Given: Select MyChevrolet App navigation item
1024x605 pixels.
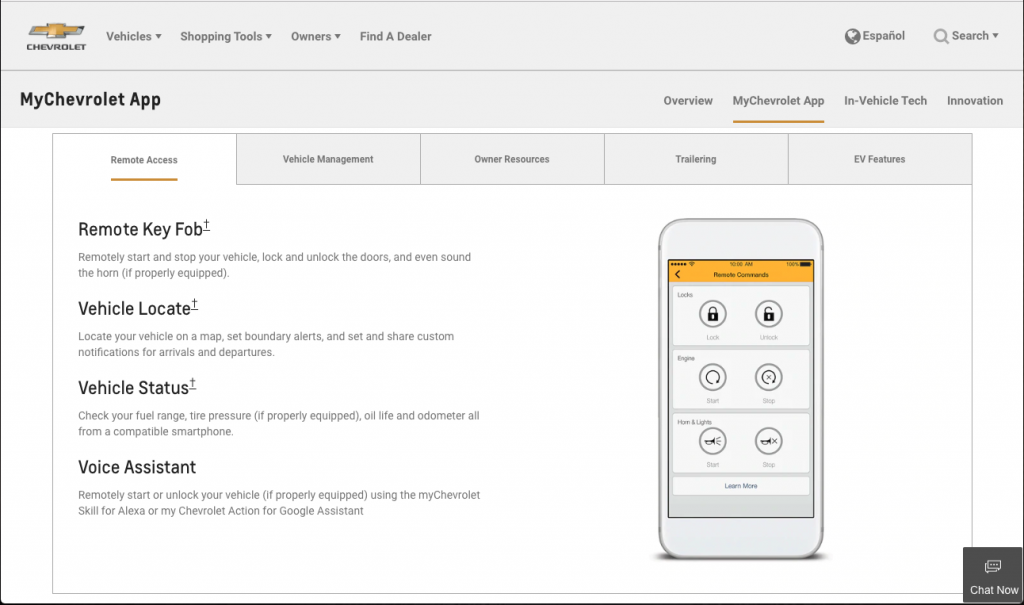Looking at the screenshot, I should pos(778,101).
